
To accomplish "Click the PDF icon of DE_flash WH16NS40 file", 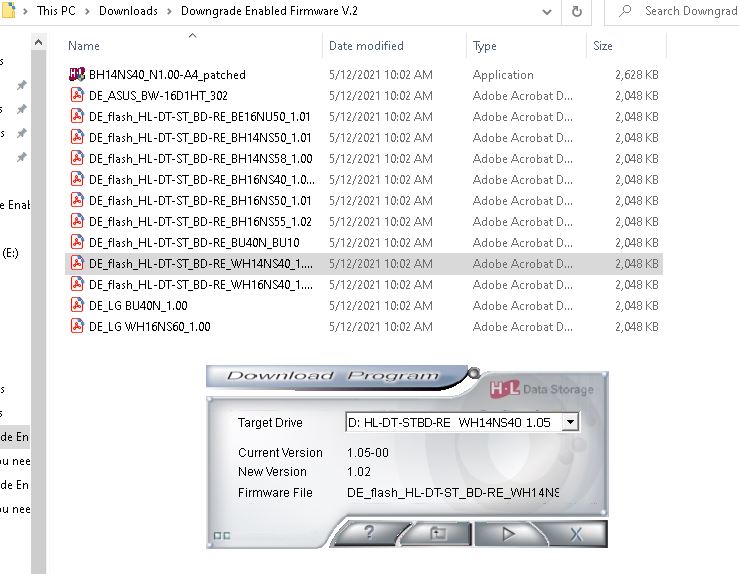I will click(x=77, y=284).
